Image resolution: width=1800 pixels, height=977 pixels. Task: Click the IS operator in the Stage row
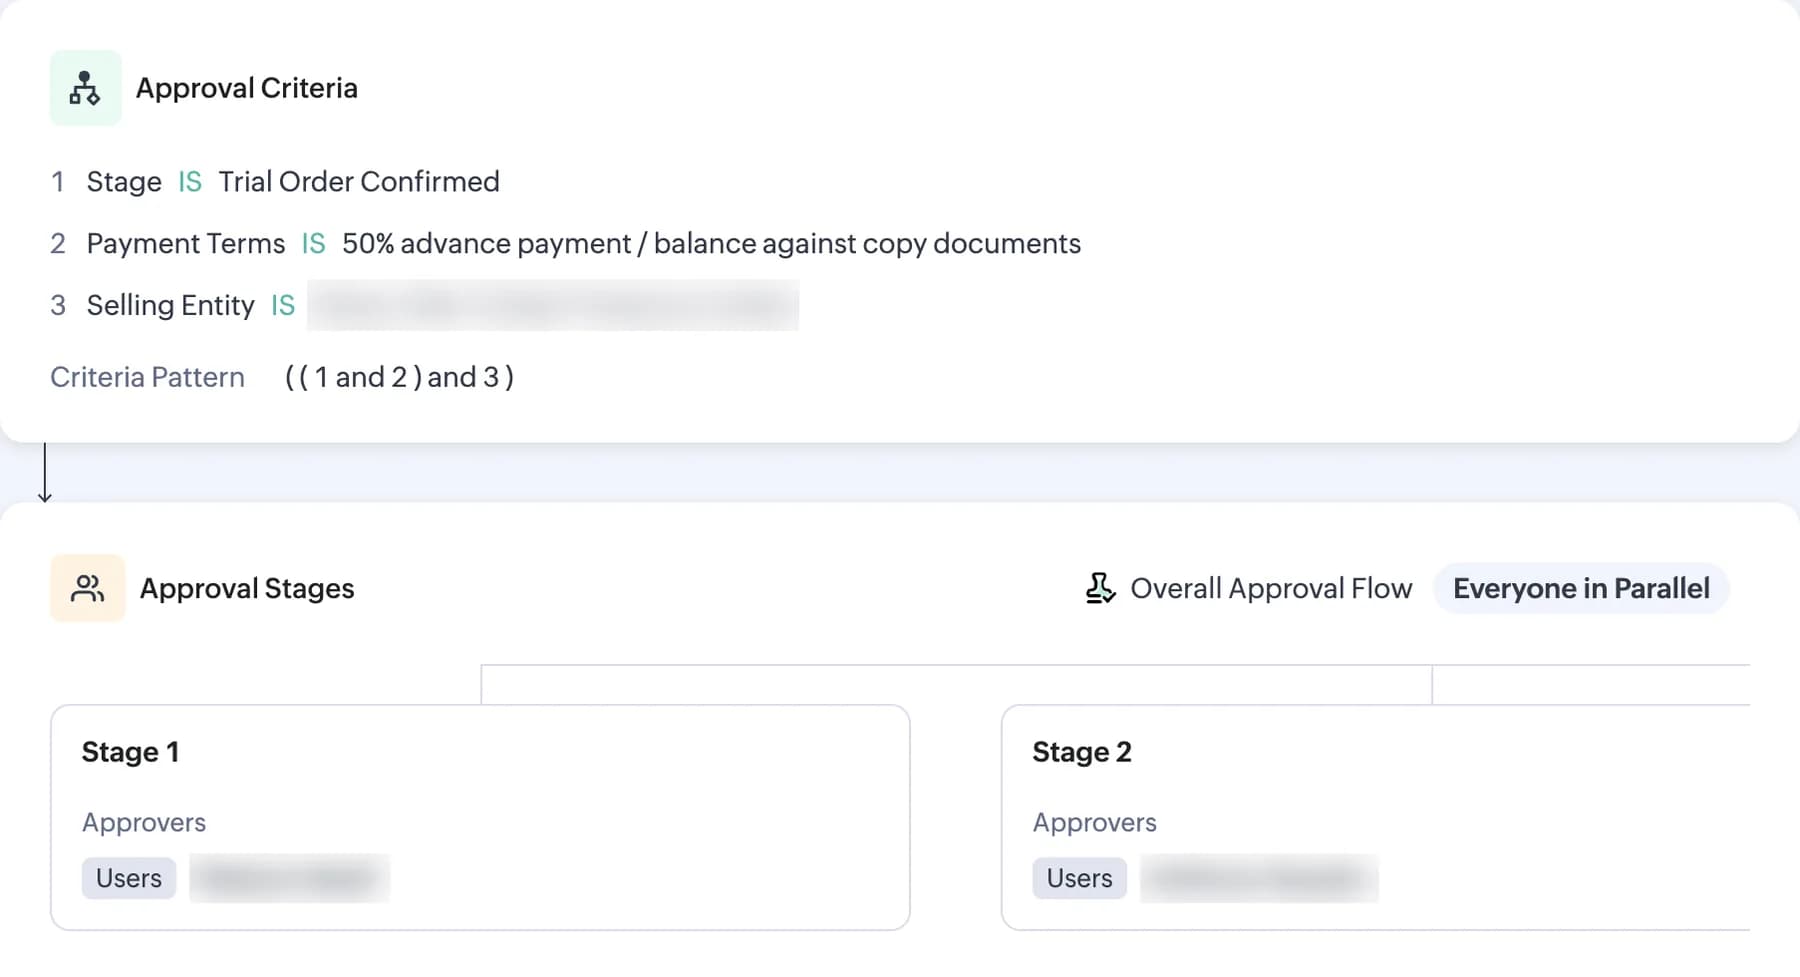point(190,181)
